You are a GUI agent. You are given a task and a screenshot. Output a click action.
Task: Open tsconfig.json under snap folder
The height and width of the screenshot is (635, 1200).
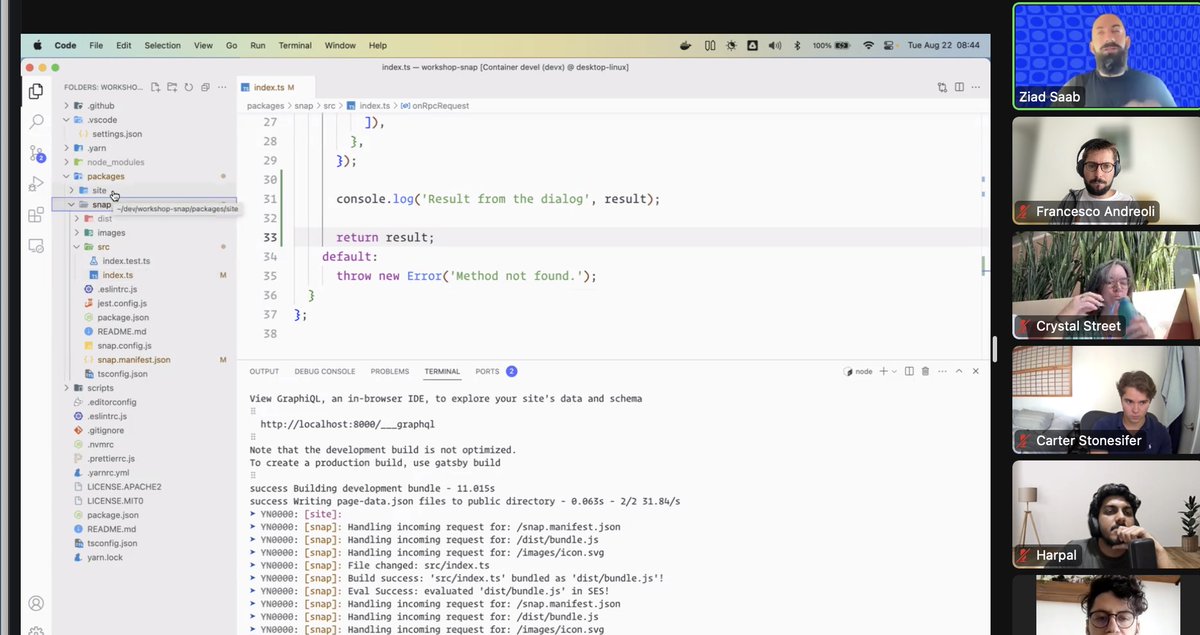pyautogui.click(x=122, y=373)
